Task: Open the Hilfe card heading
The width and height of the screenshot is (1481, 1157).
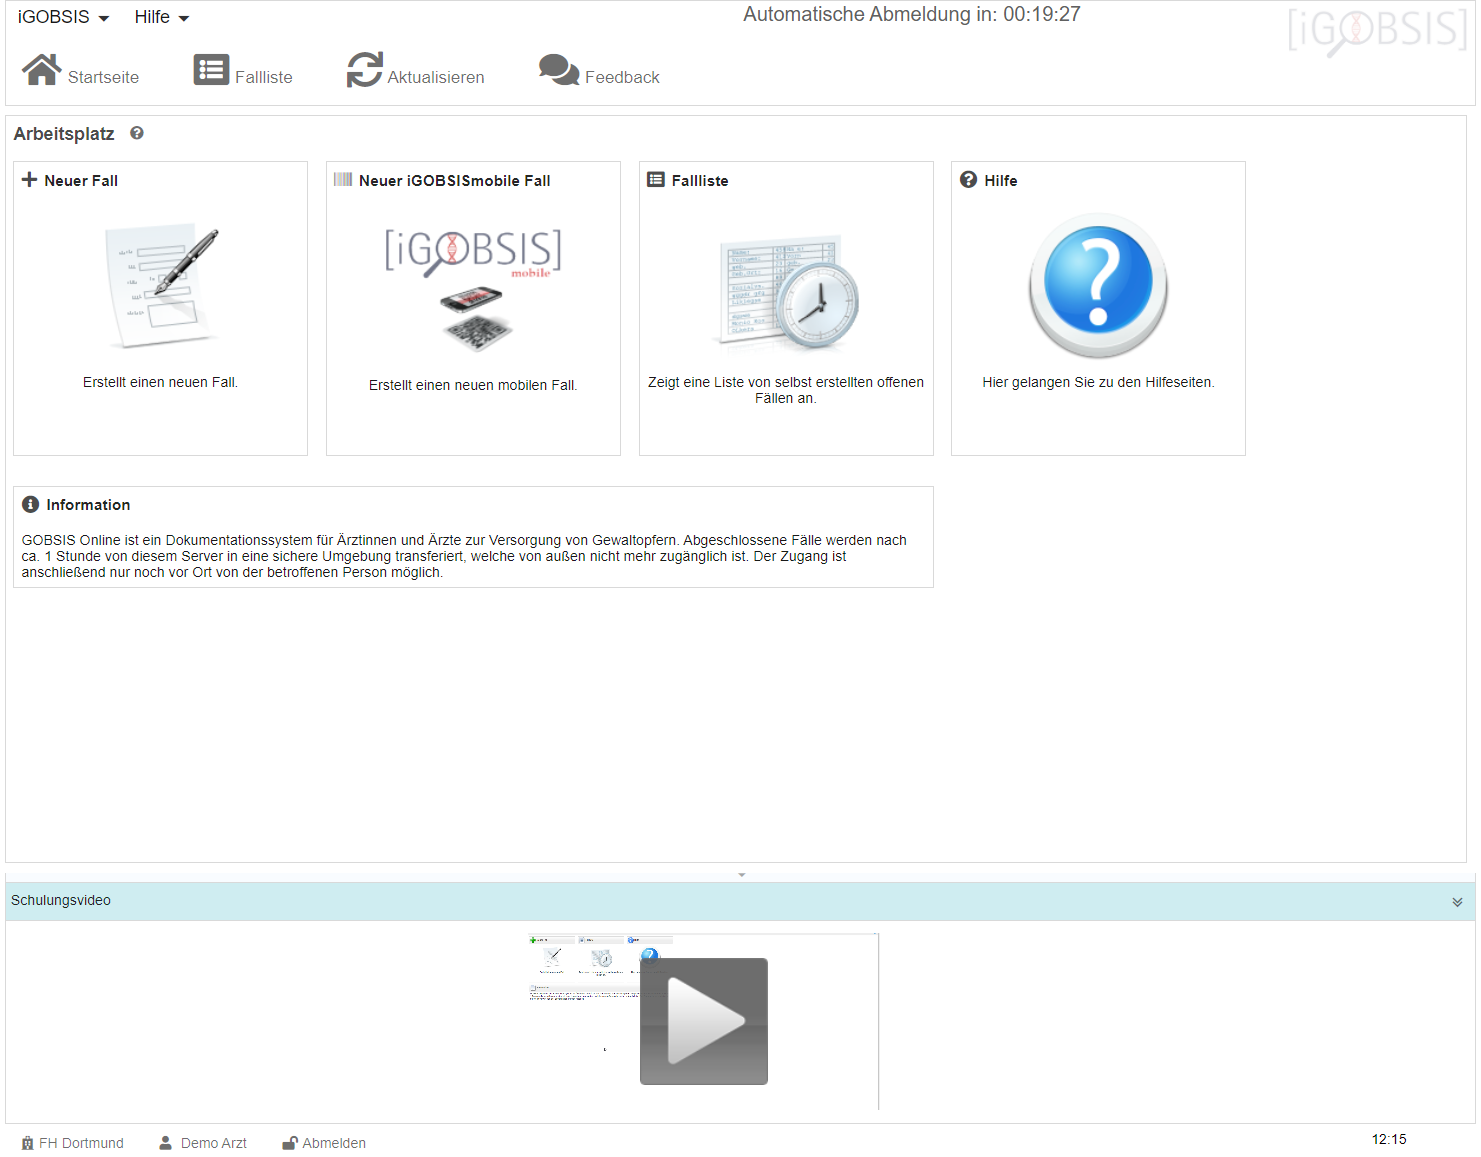Action: 1001,181
